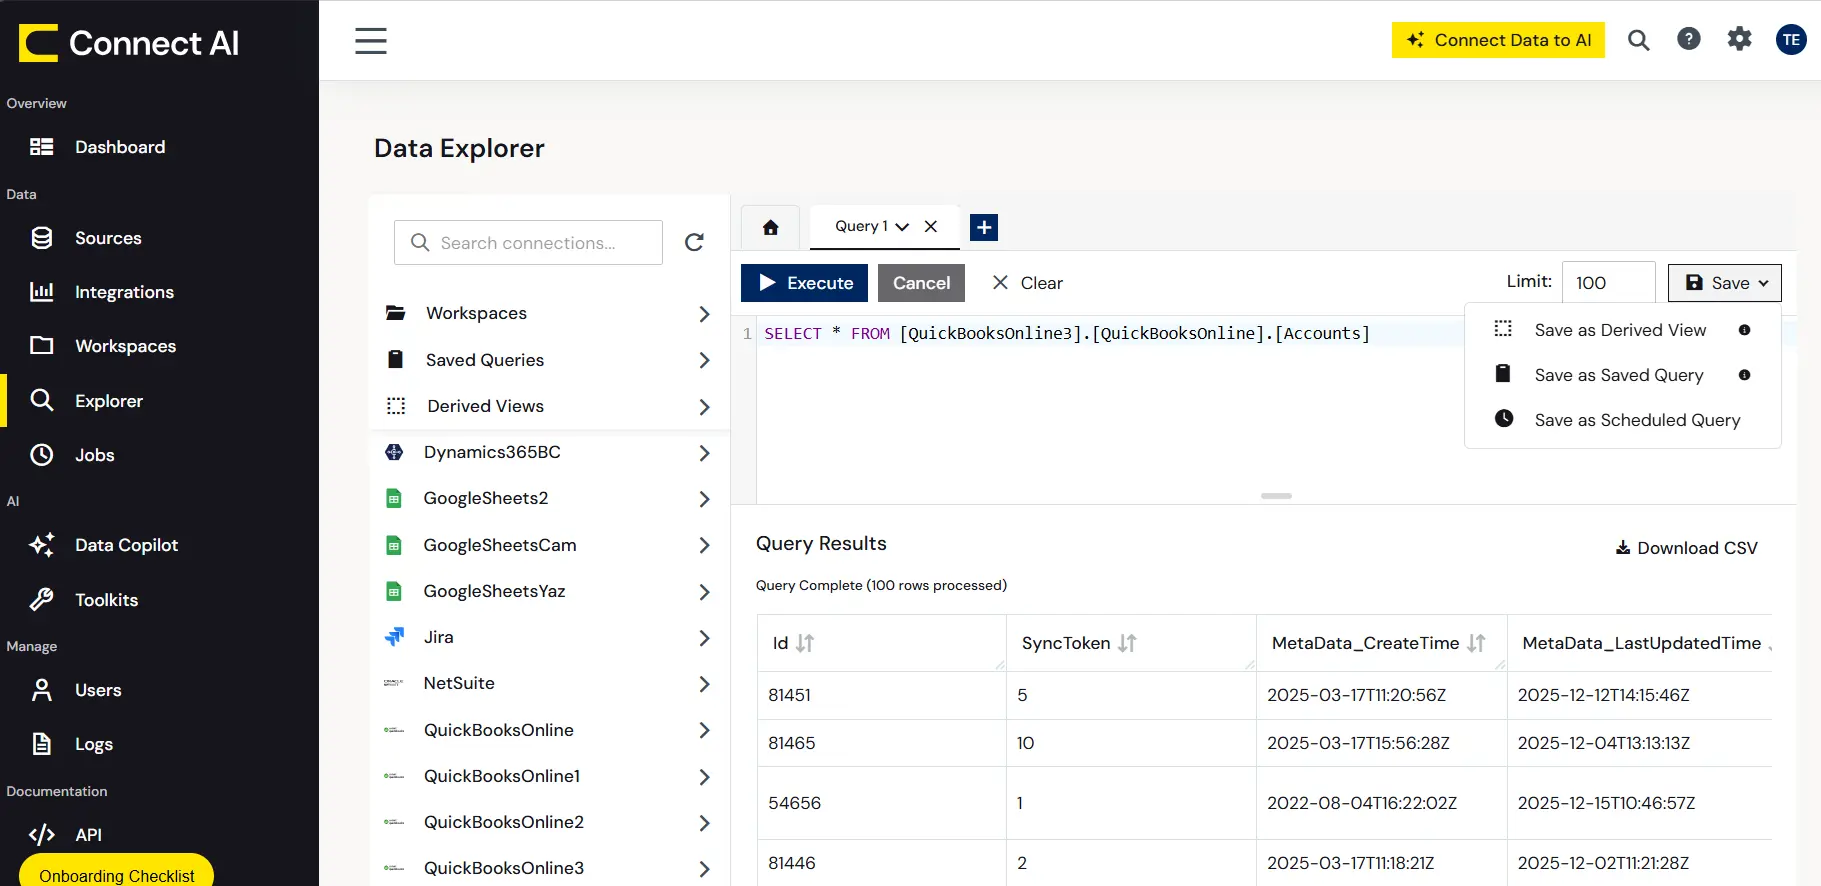Grab the editor resize handle bar
This screenshot has width=1821, height=886.
1276,496
